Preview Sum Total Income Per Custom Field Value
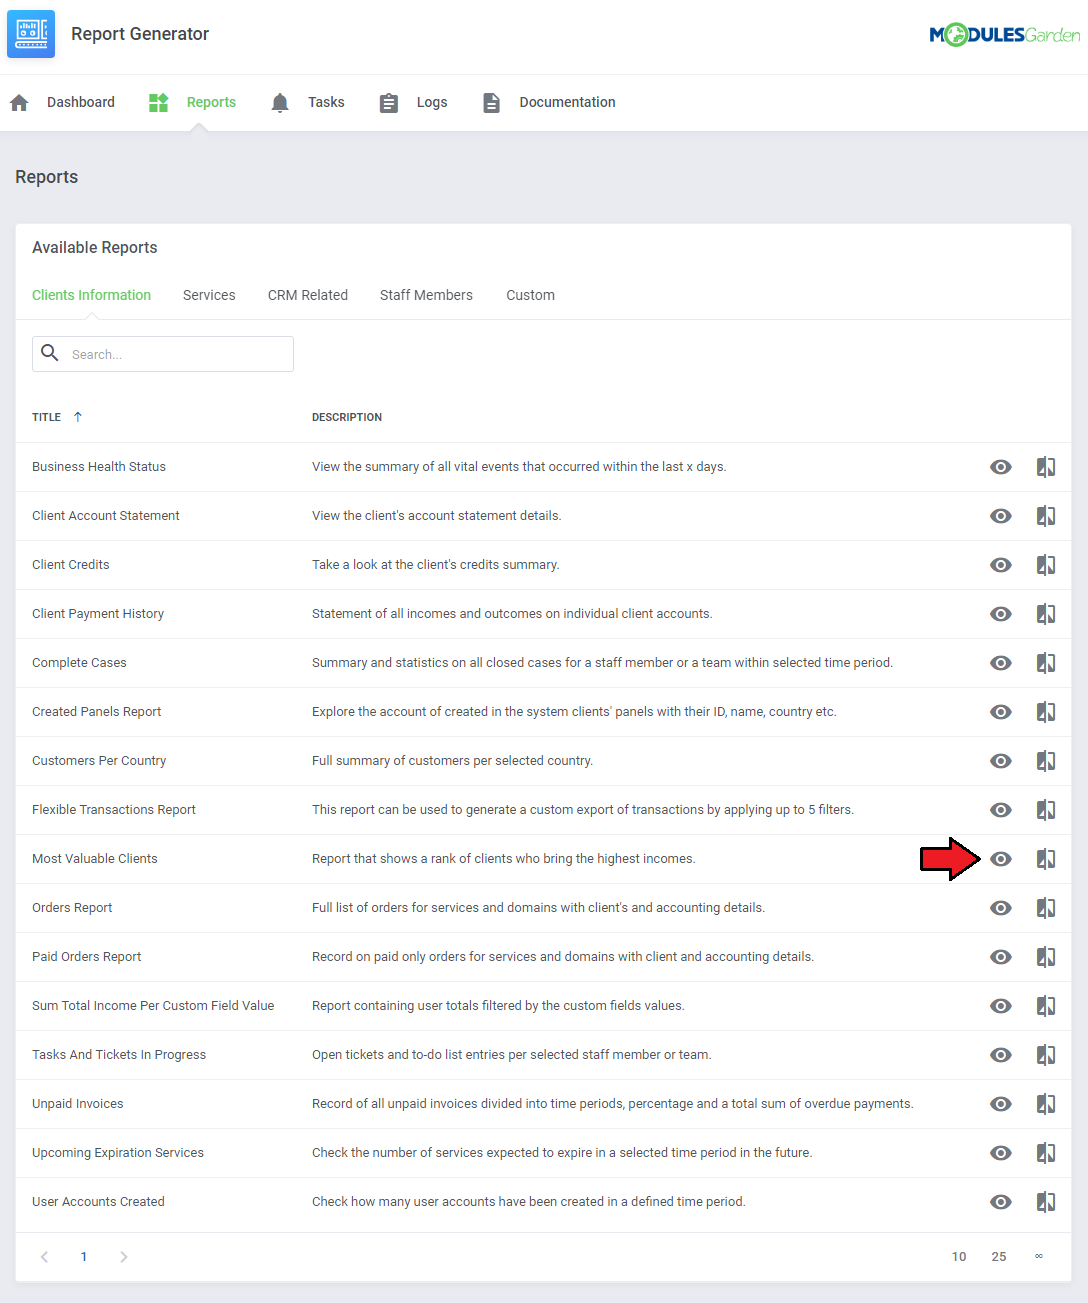Viewport: 1088px width, 1303px height. click(x=1001, y=1006)
